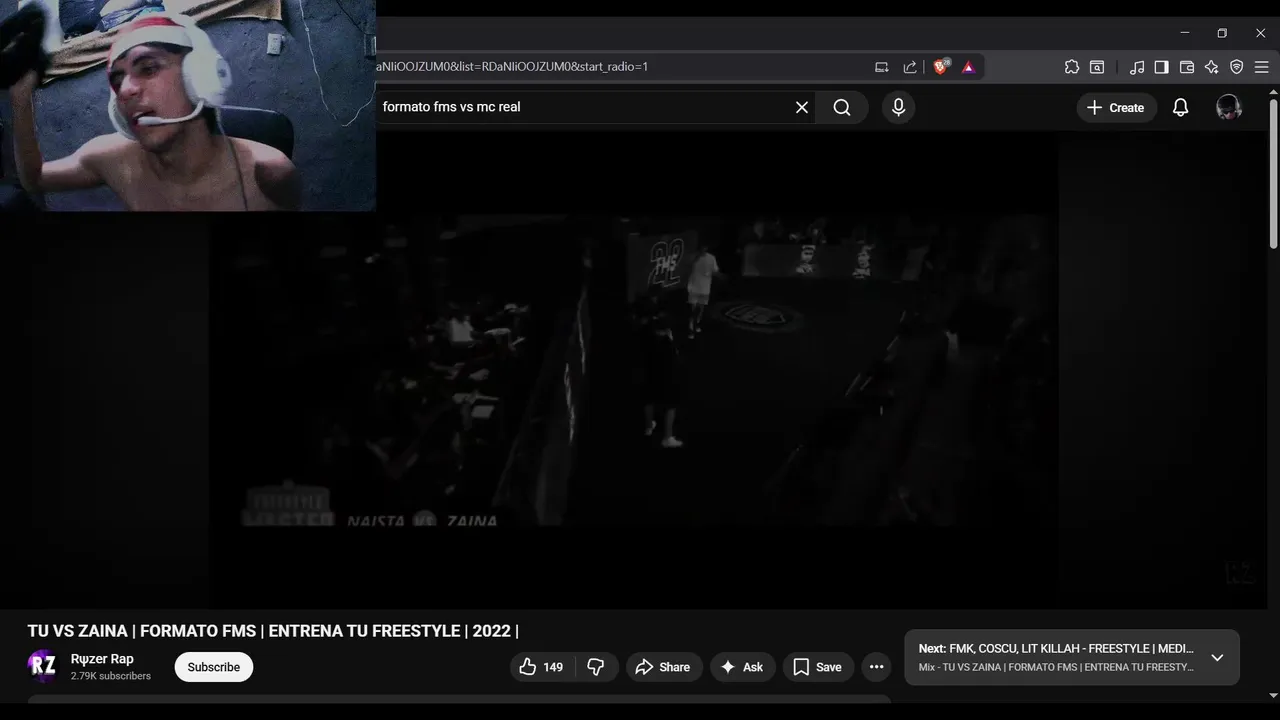Click the install app icon in address bar
The image size is (1280, 720).
click(882, 67)
